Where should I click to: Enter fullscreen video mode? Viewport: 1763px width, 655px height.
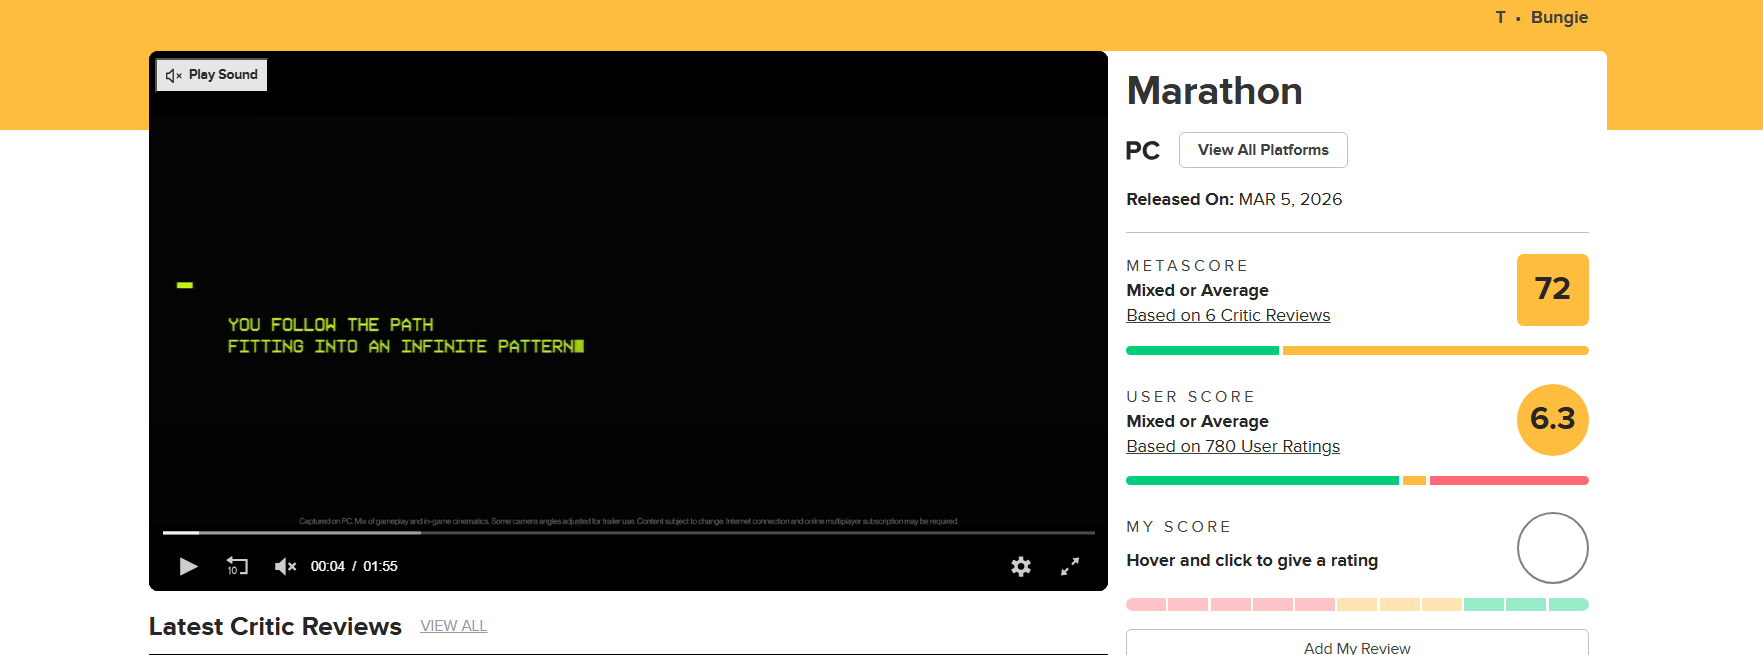point(1070,567)
